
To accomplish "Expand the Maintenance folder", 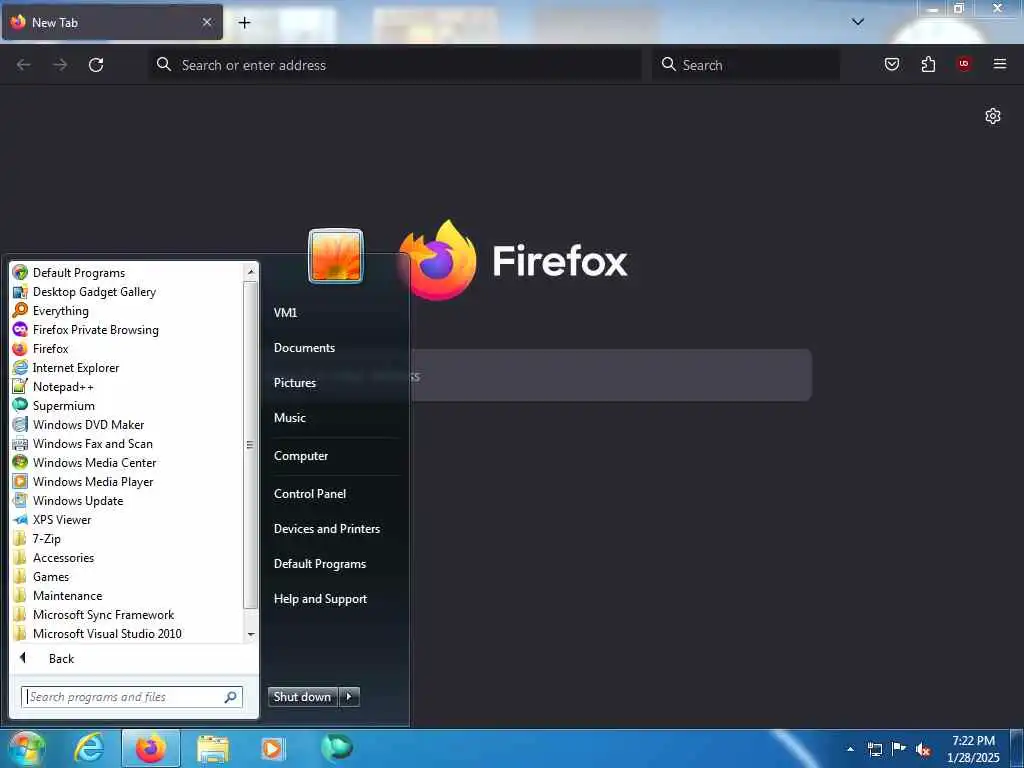I will pos(67,596).
